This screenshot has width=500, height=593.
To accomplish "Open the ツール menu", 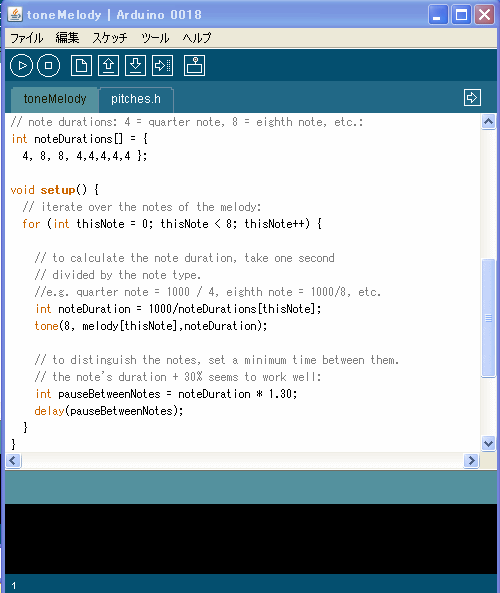I will click(x=155, y=38).
